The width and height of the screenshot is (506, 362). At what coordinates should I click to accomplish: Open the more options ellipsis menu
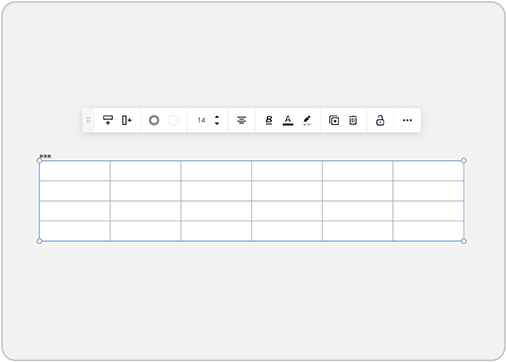407,120
